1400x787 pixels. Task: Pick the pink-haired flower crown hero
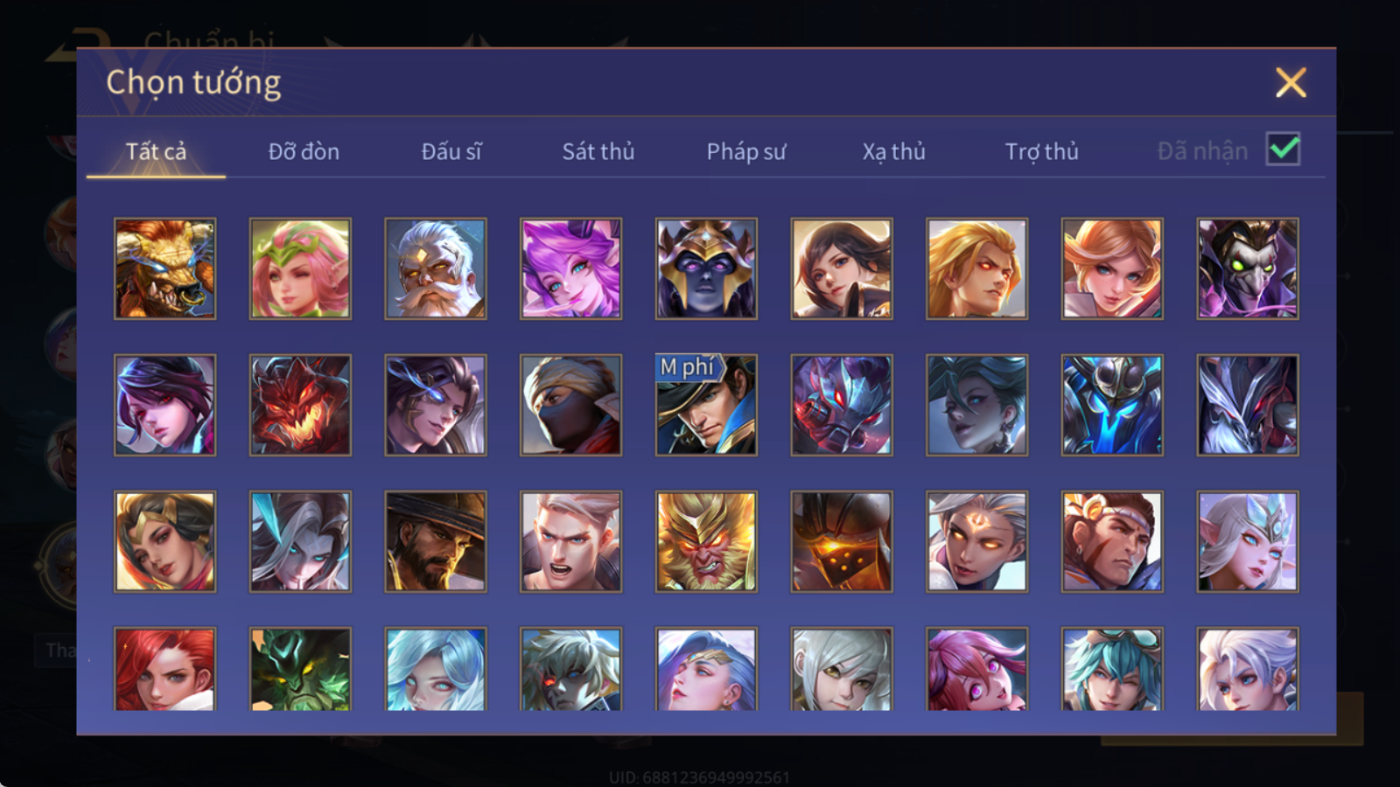pyautogui.click(x=300, y=269)
